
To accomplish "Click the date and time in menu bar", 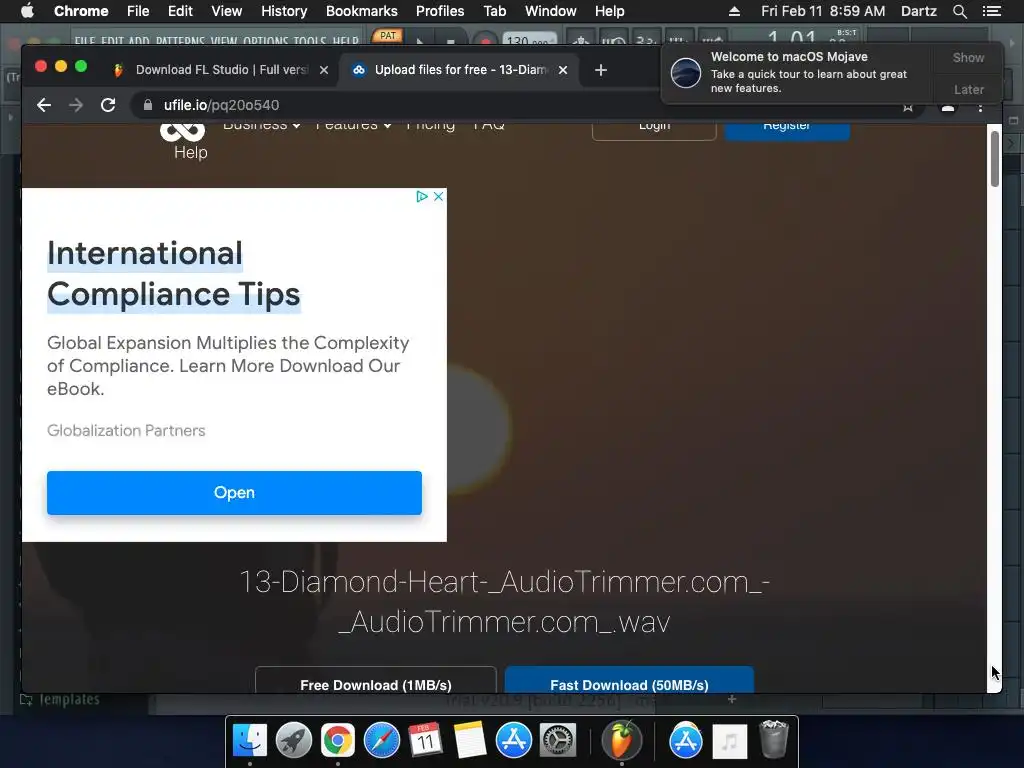I will [x=823, y=11].
